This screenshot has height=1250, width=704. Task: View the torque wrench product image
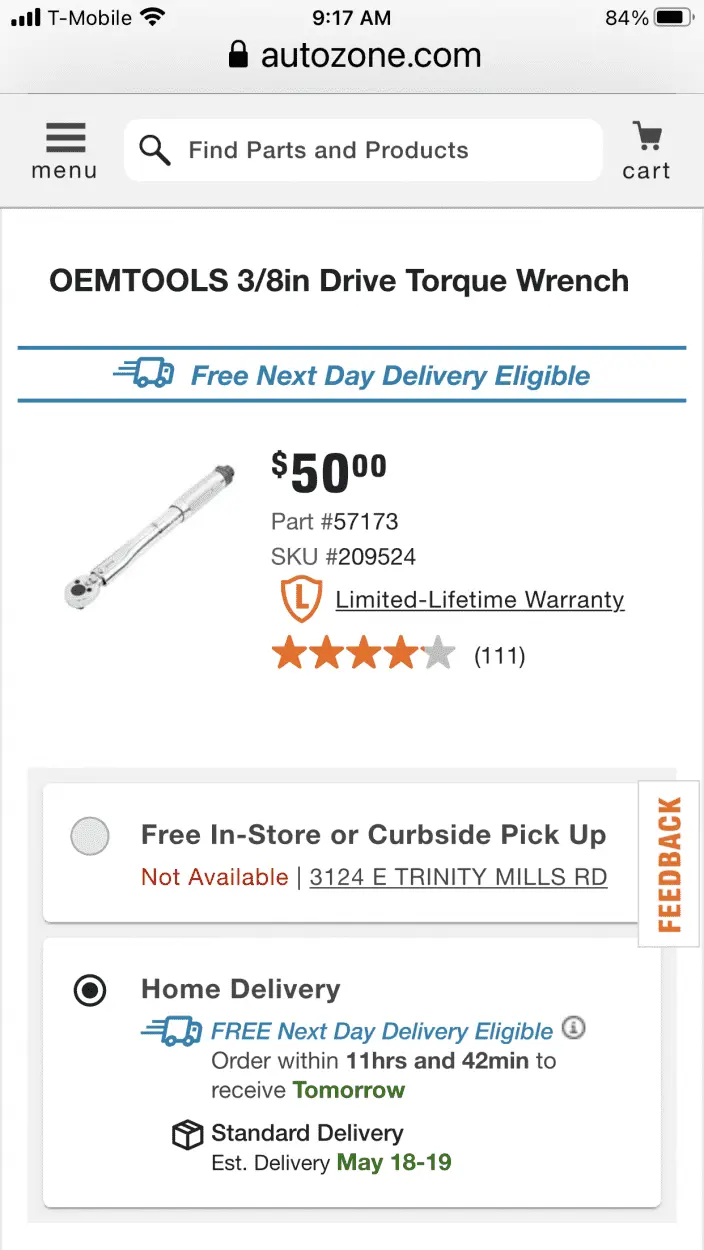pos(148,535)
